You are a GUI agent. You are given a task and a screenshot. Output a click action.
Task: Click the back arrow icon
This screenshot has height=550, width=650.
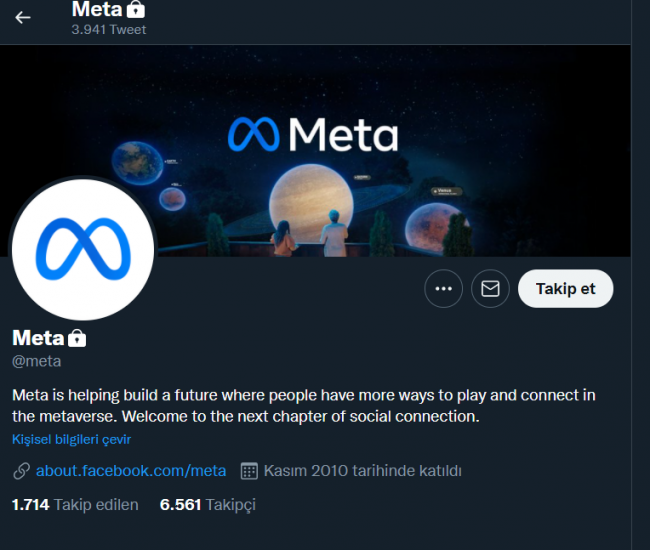click(23, 17)
